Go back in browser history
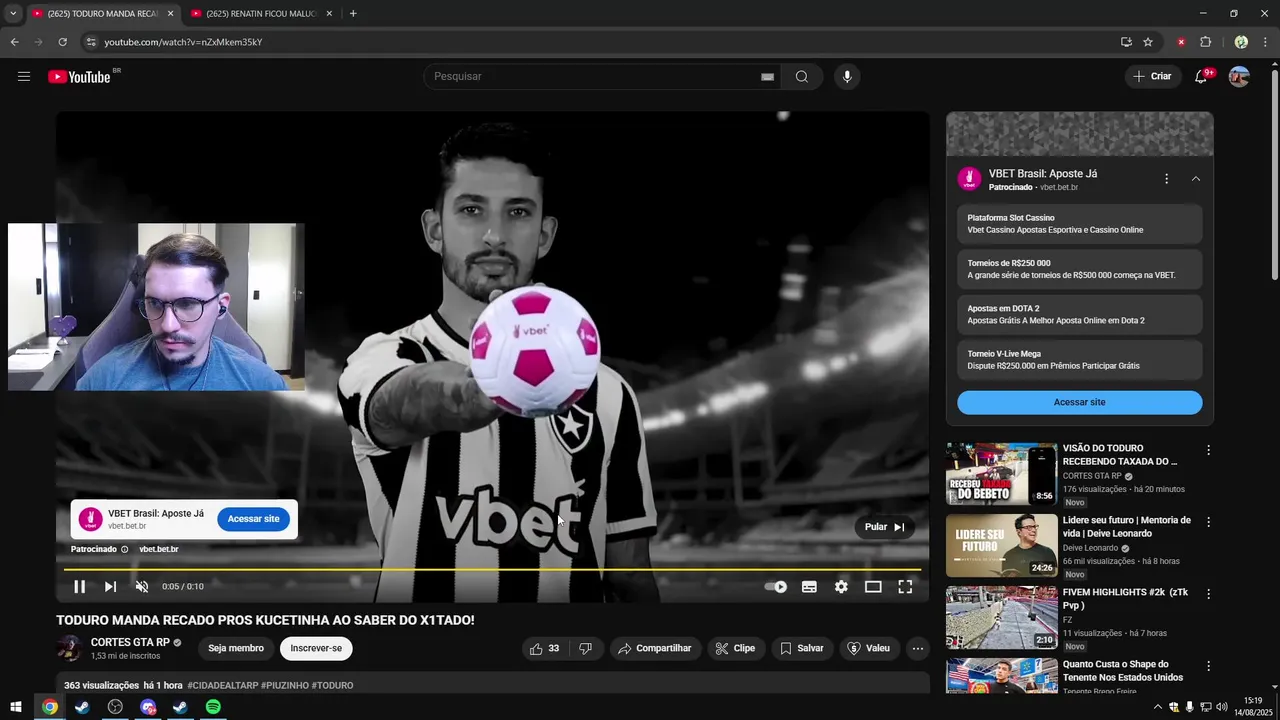1280x720 pixels. pos(14,42)
